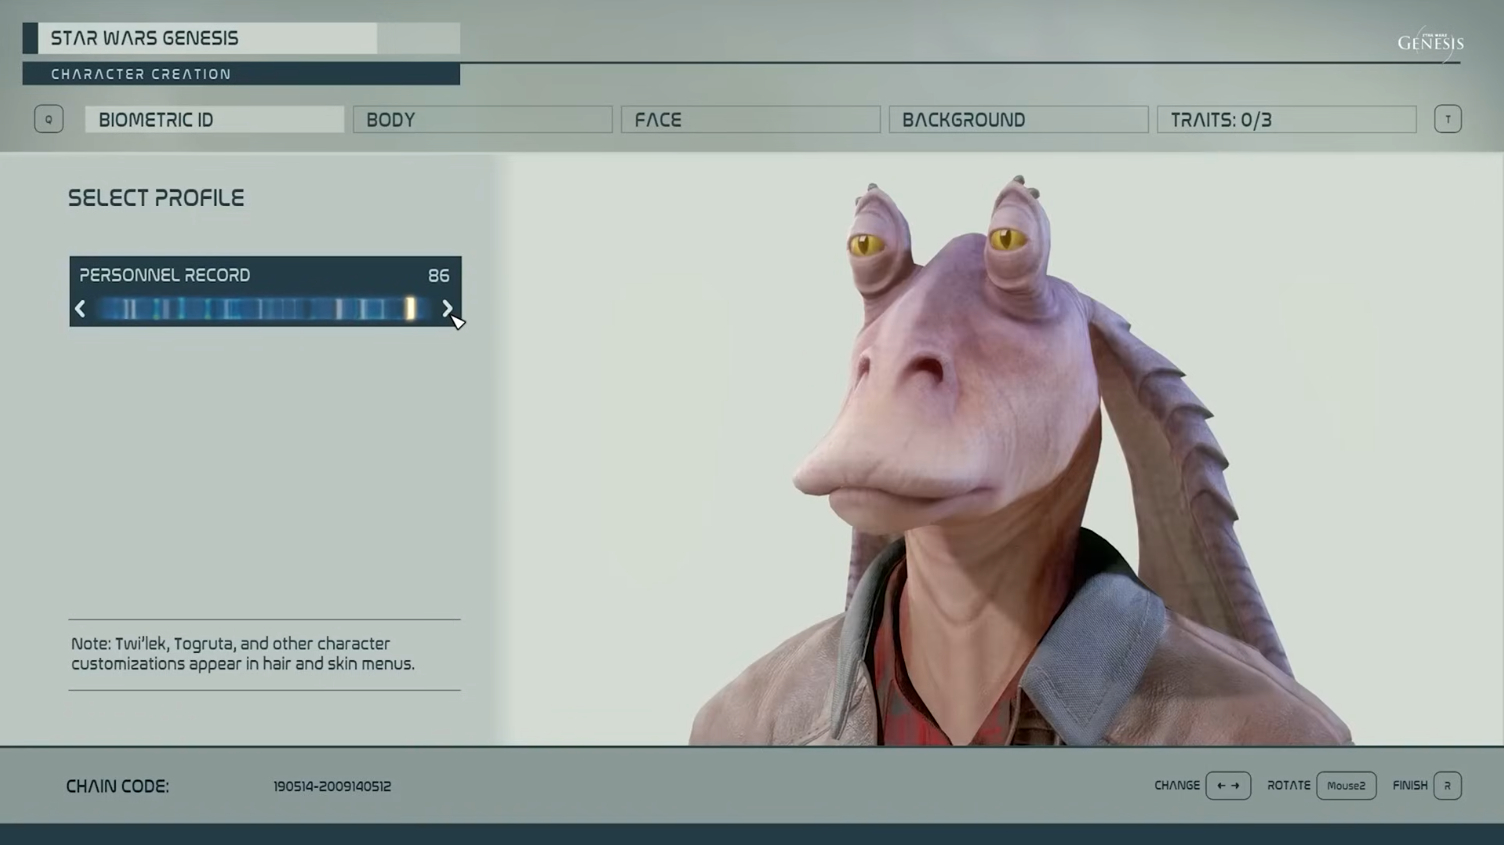This screenshot has height=845, width=1504.
Task: Go to previous personnel record with left chevron
Action: [x=81, y=309]
